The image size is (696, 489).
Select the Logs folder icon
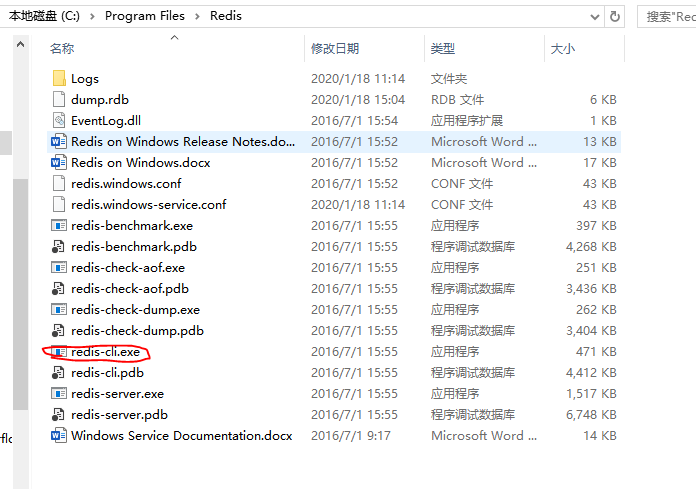click(x=59, y=79)
